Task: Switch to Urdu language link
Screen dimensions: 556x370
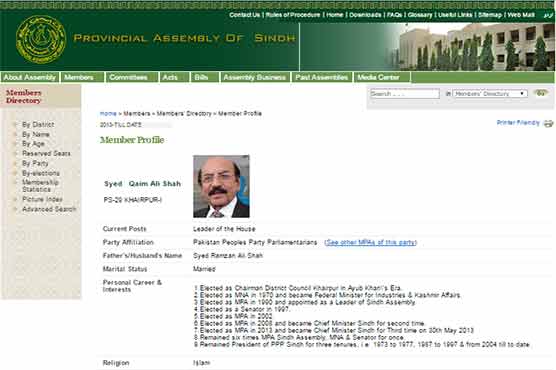Action: (548, 15)
